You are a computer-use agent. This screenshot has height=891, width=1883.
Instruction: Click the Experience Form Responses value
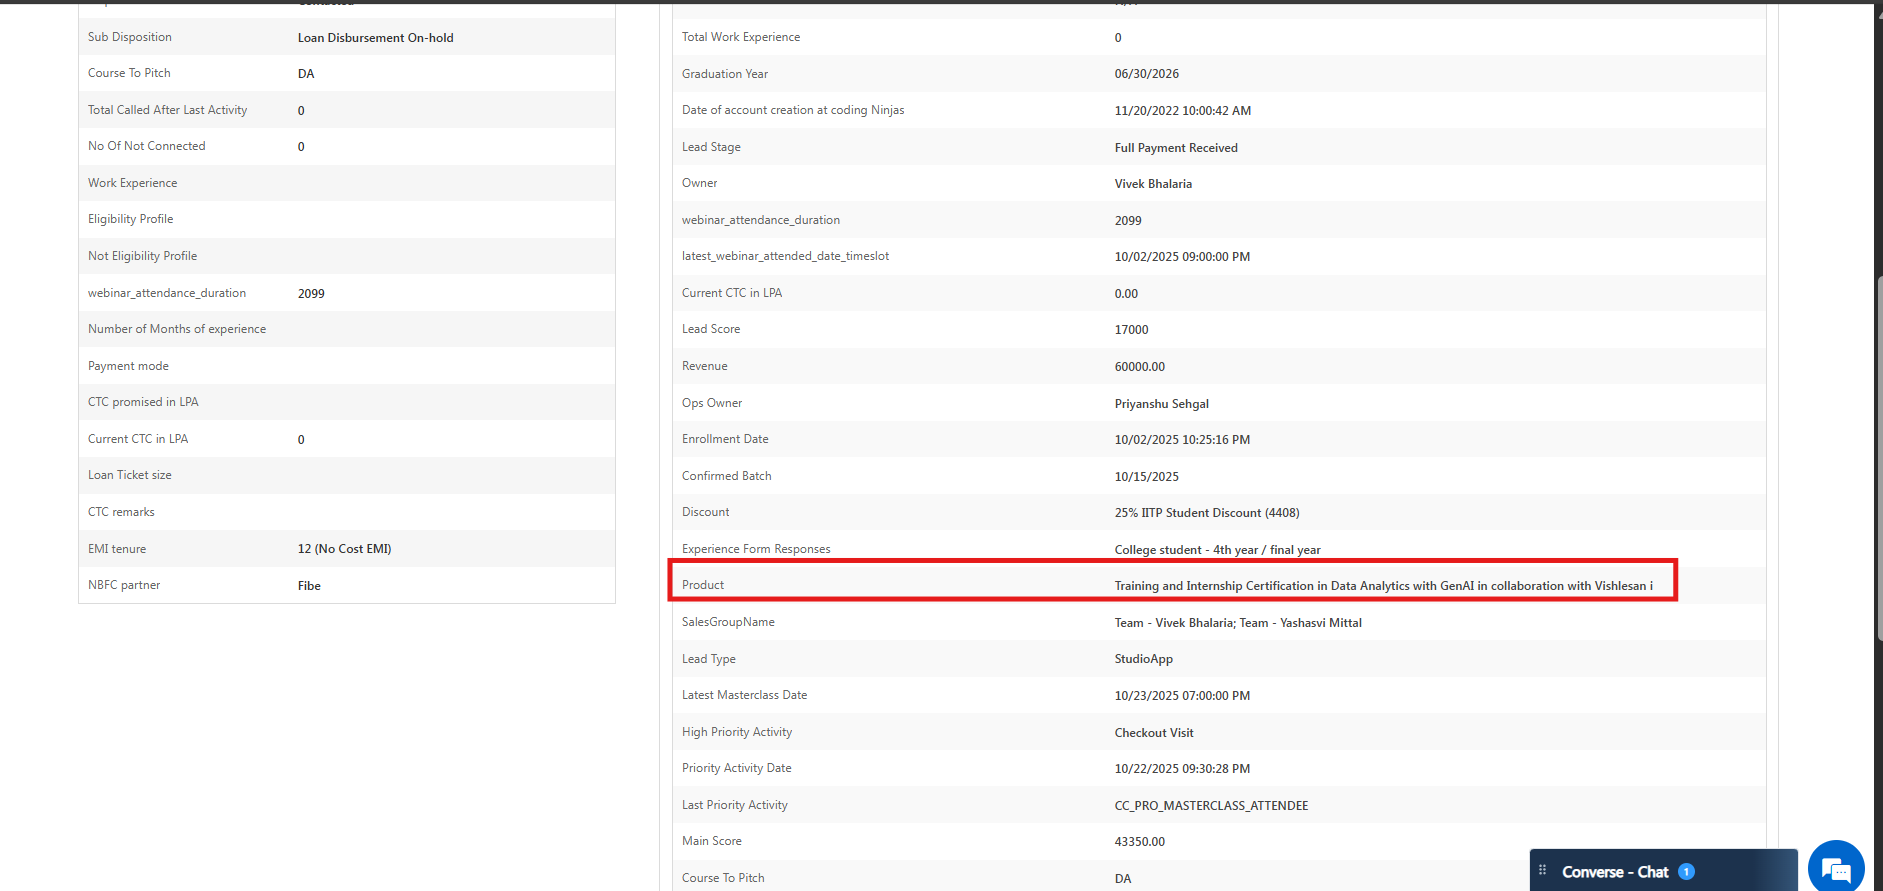click(1217, 550)
